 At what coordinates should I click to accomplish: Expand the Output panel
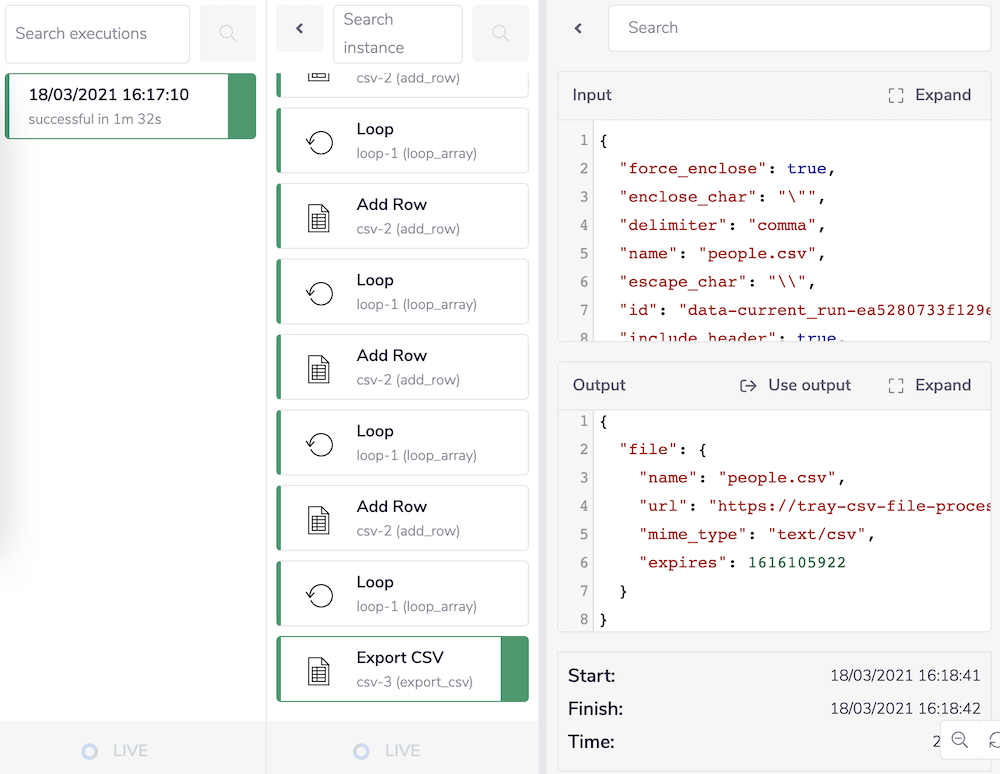point(929,385)
